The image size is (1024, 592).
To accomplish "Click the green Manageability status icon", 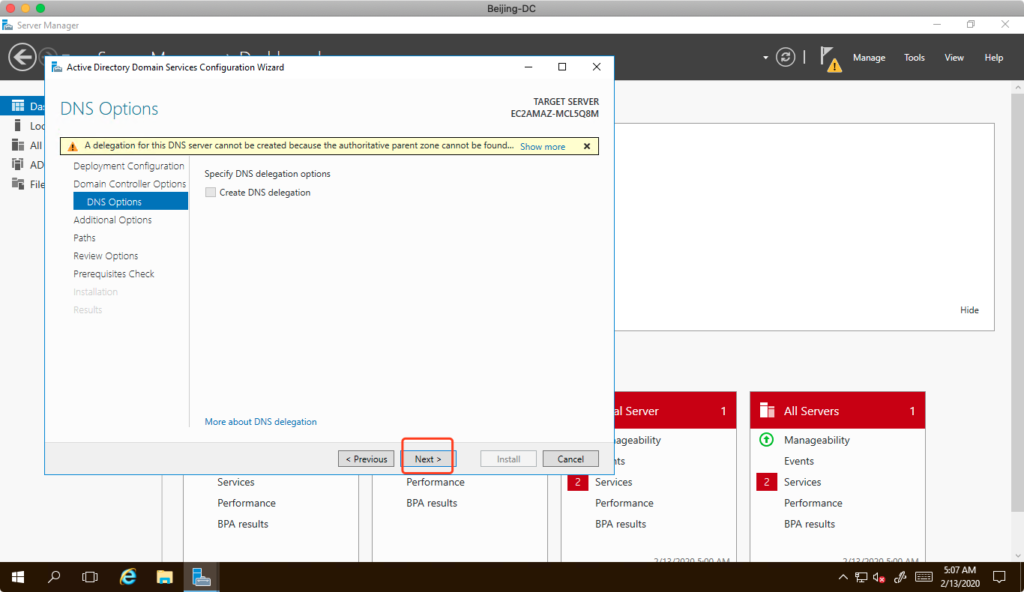I will [767, 440].
